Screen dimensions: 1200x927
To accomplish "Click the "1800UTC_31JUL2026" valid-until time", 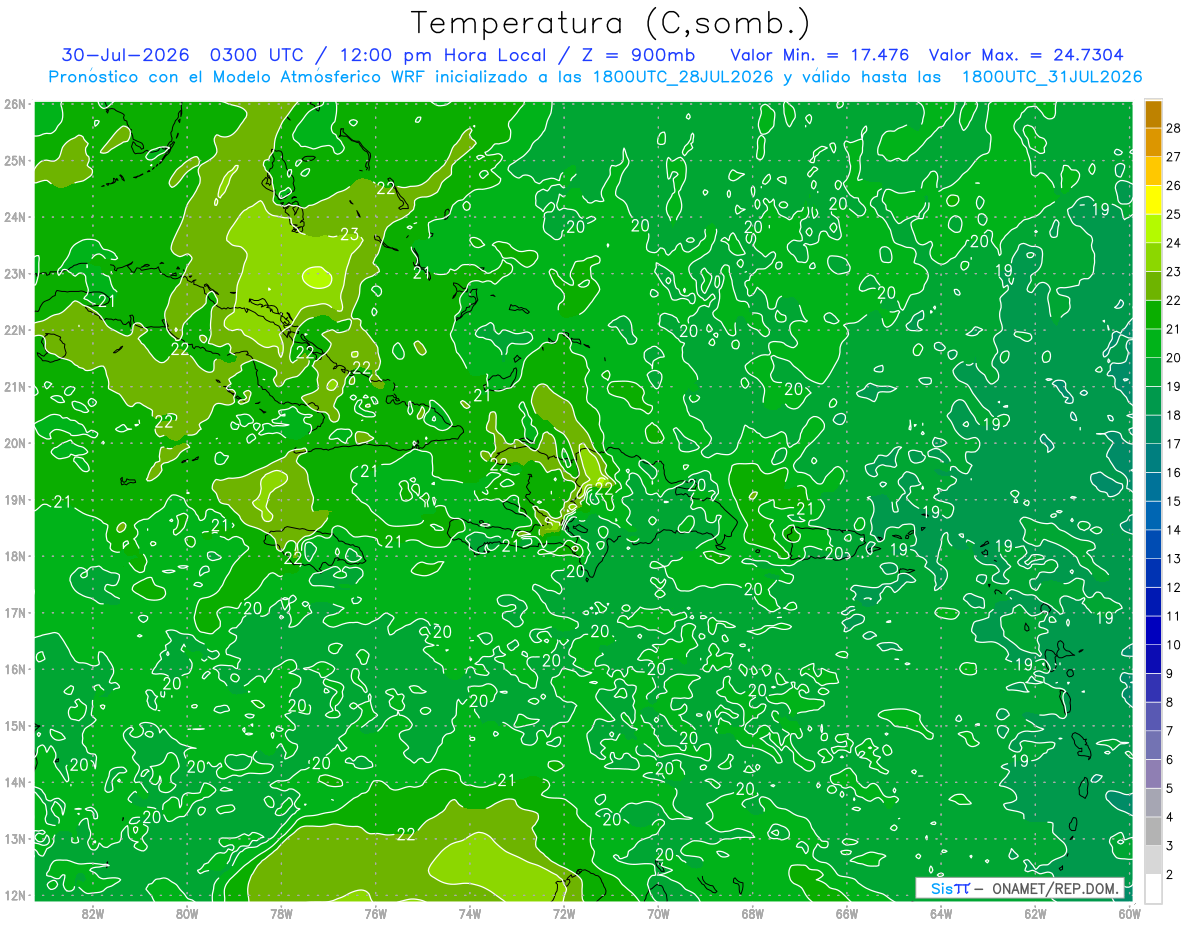I will 1052,77.
